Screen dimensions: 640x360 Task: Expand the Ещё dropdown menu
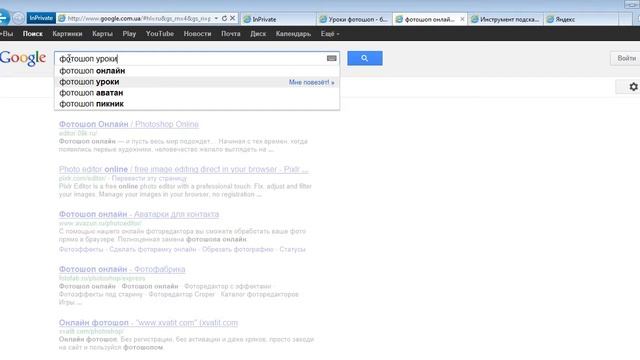coord(330,34)
